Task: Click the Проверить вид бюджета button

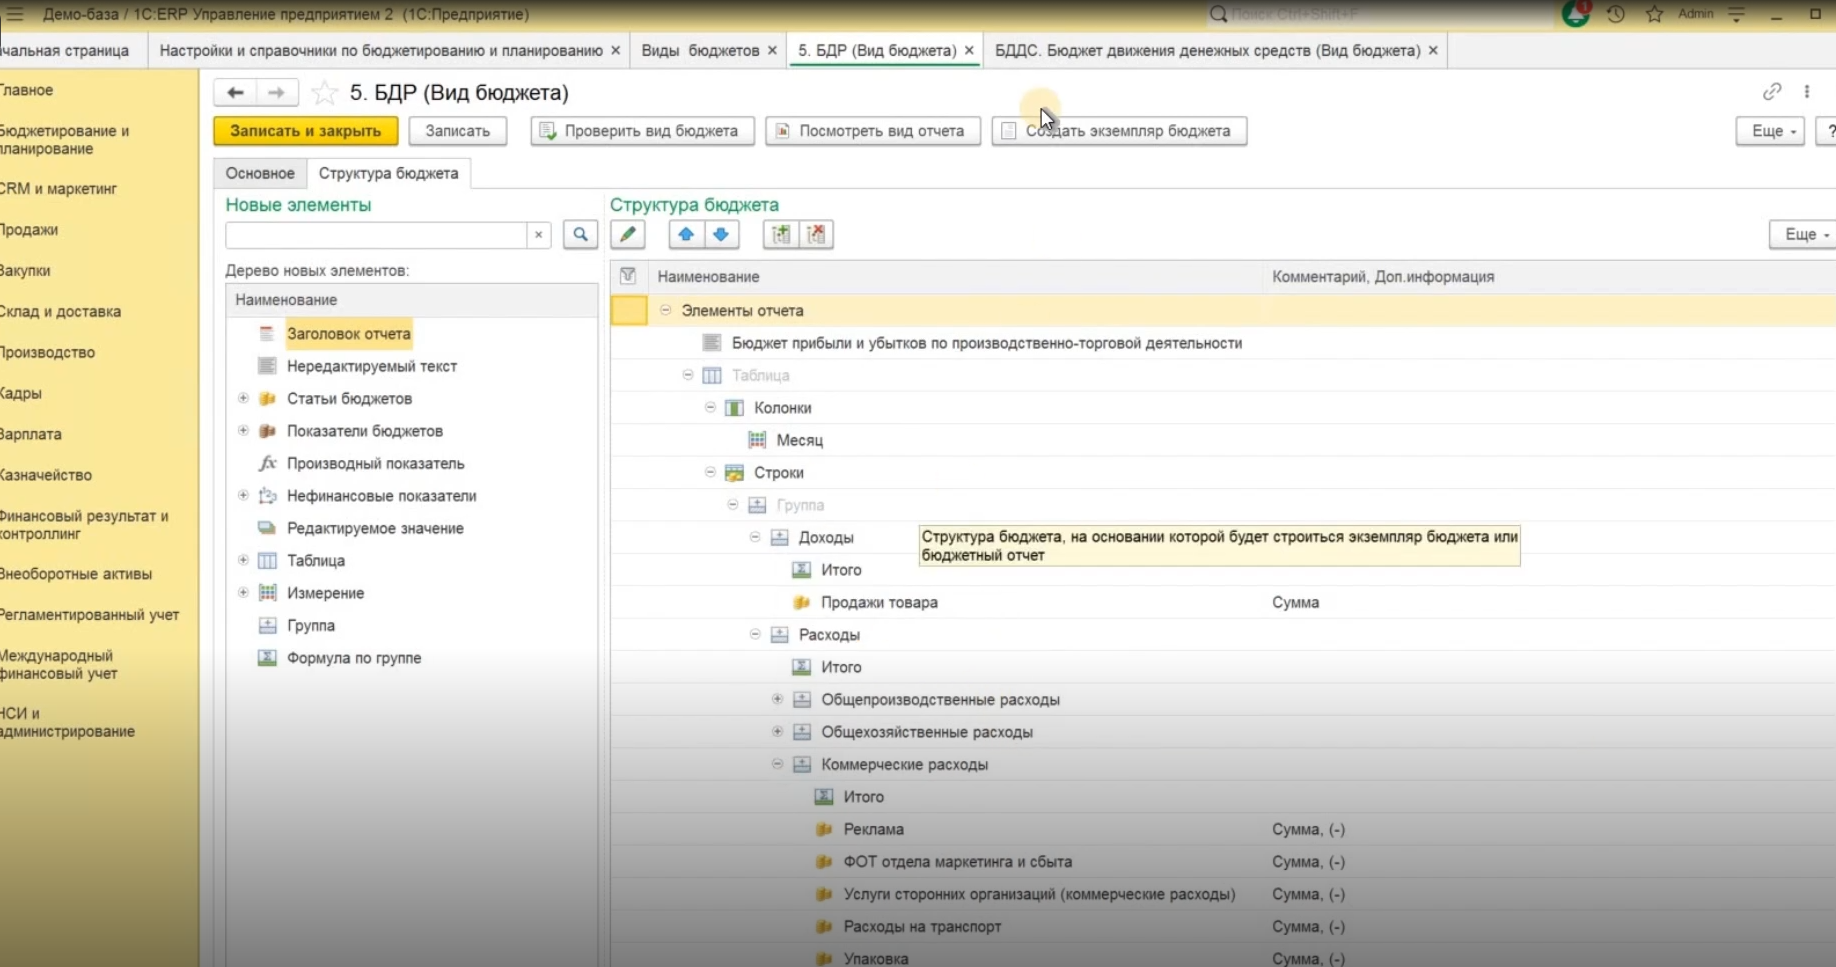Action: tap(642, 131)
